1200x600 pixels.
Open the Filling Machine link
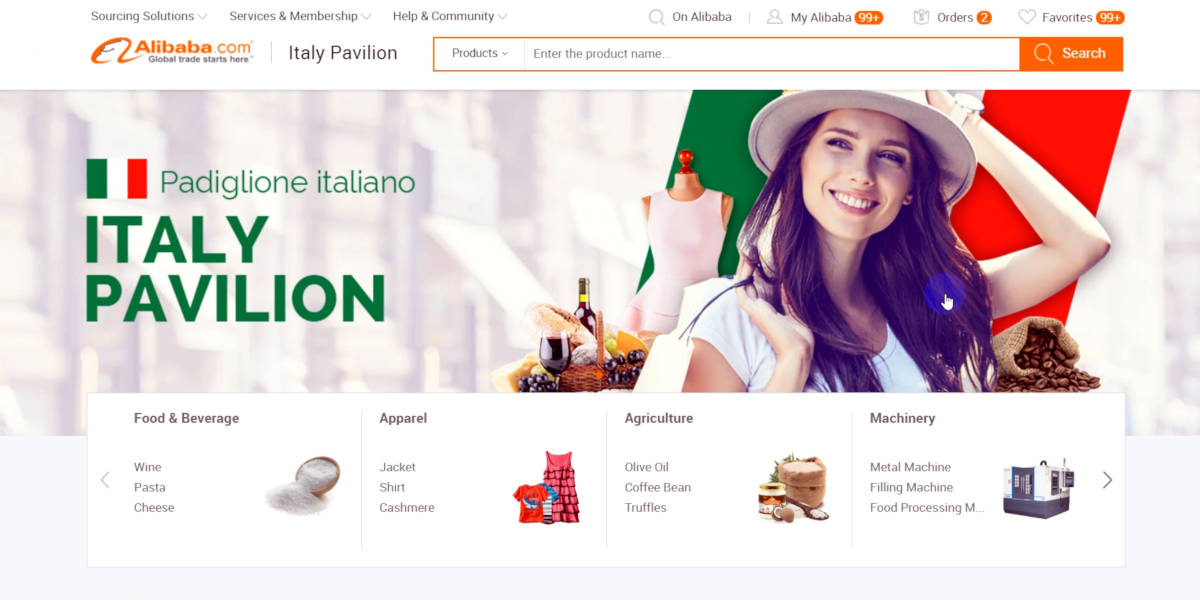[x=911, y=487]
